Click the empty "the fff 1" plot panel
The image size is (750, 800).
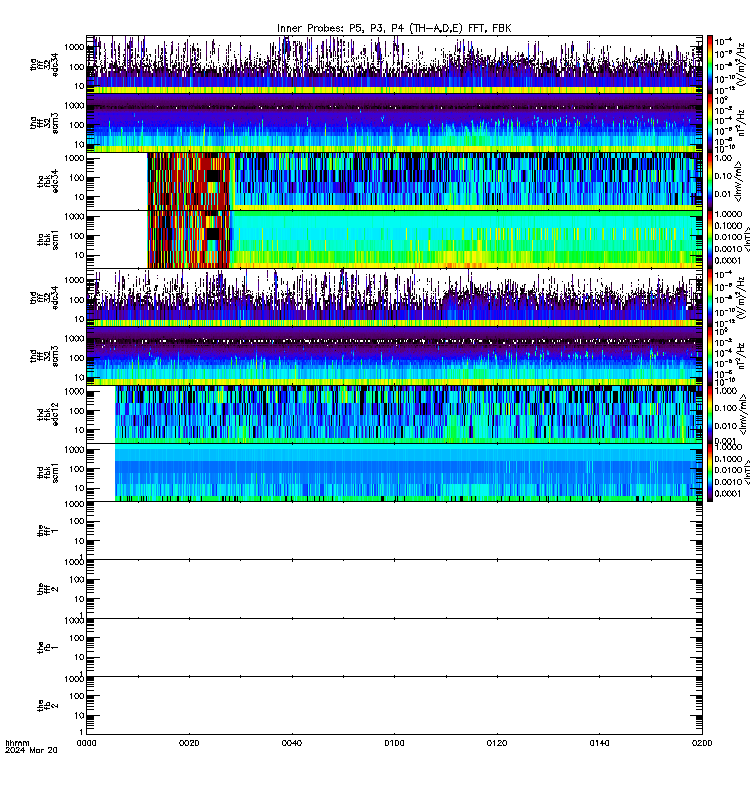[x=394, y=531]
